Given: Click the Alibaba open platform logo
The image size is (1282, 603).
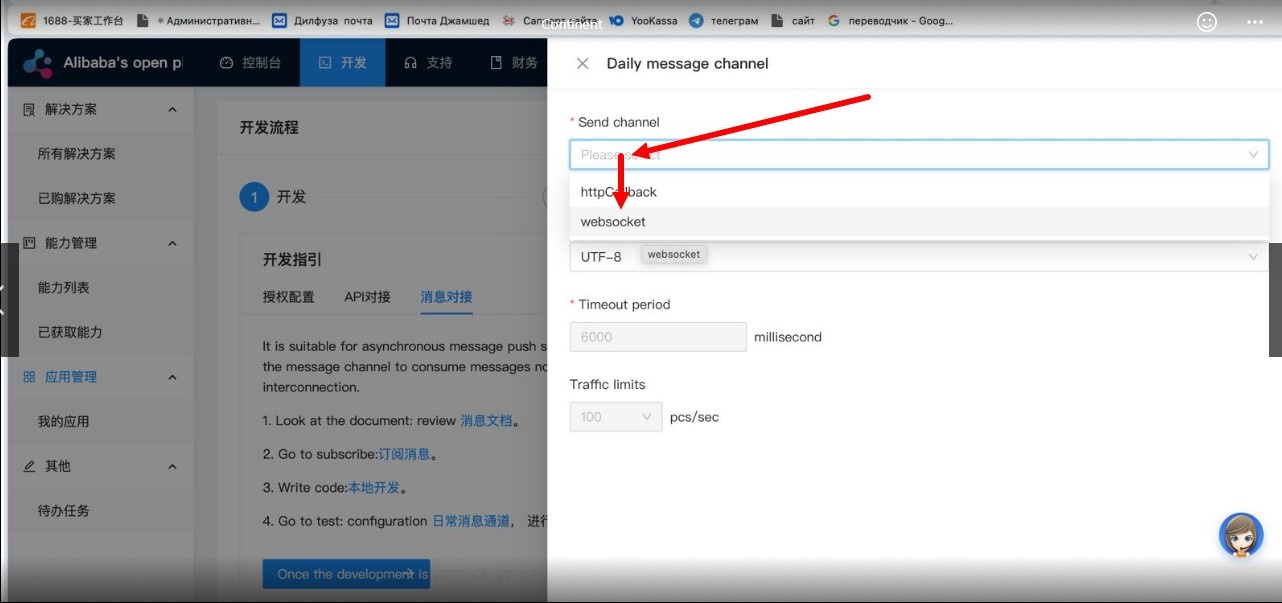Looking at the screenshot, I should (38, 63).
